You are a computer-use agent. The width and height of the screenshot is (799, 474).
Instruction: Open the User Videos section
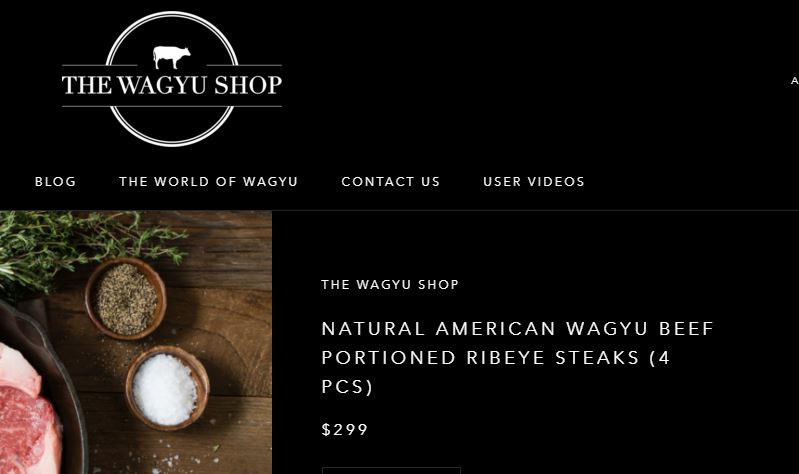(x=534, y=181)
